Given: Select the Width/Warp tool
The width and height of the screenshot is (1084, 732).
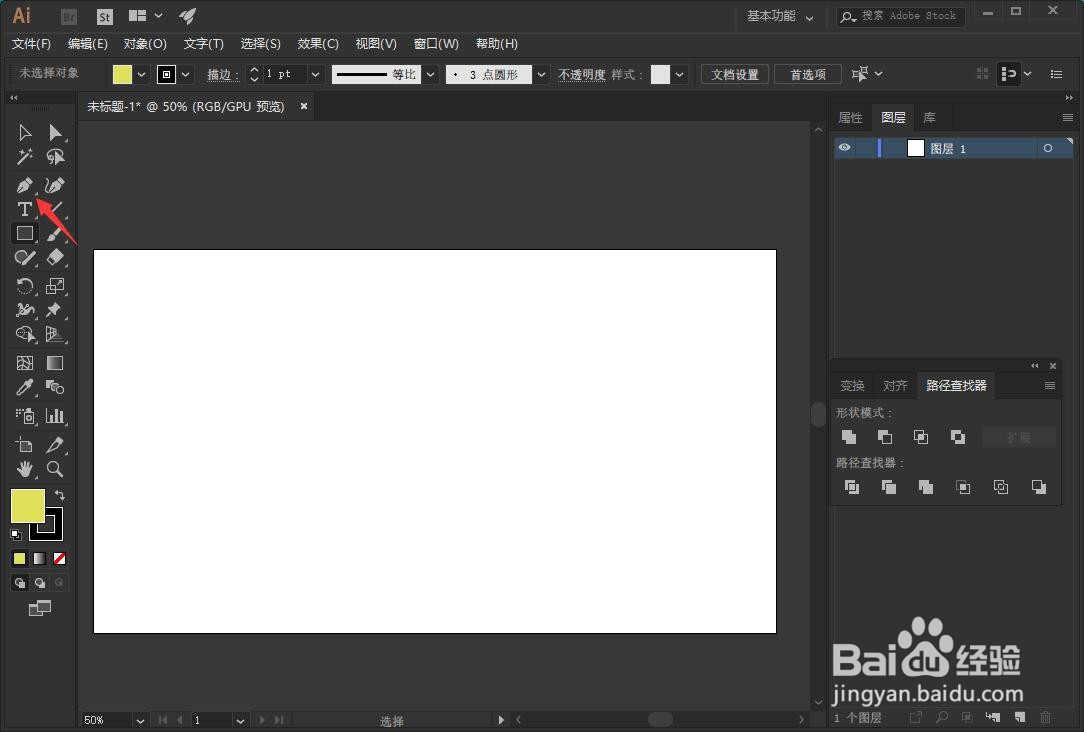Looking at the screenshot, I should 25,310.
